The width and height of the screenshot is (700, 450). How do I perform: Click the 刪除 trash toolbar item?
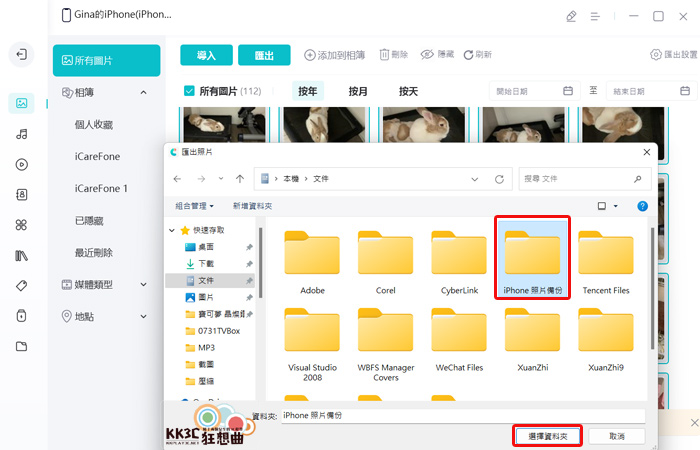click(x=393, y=54)
